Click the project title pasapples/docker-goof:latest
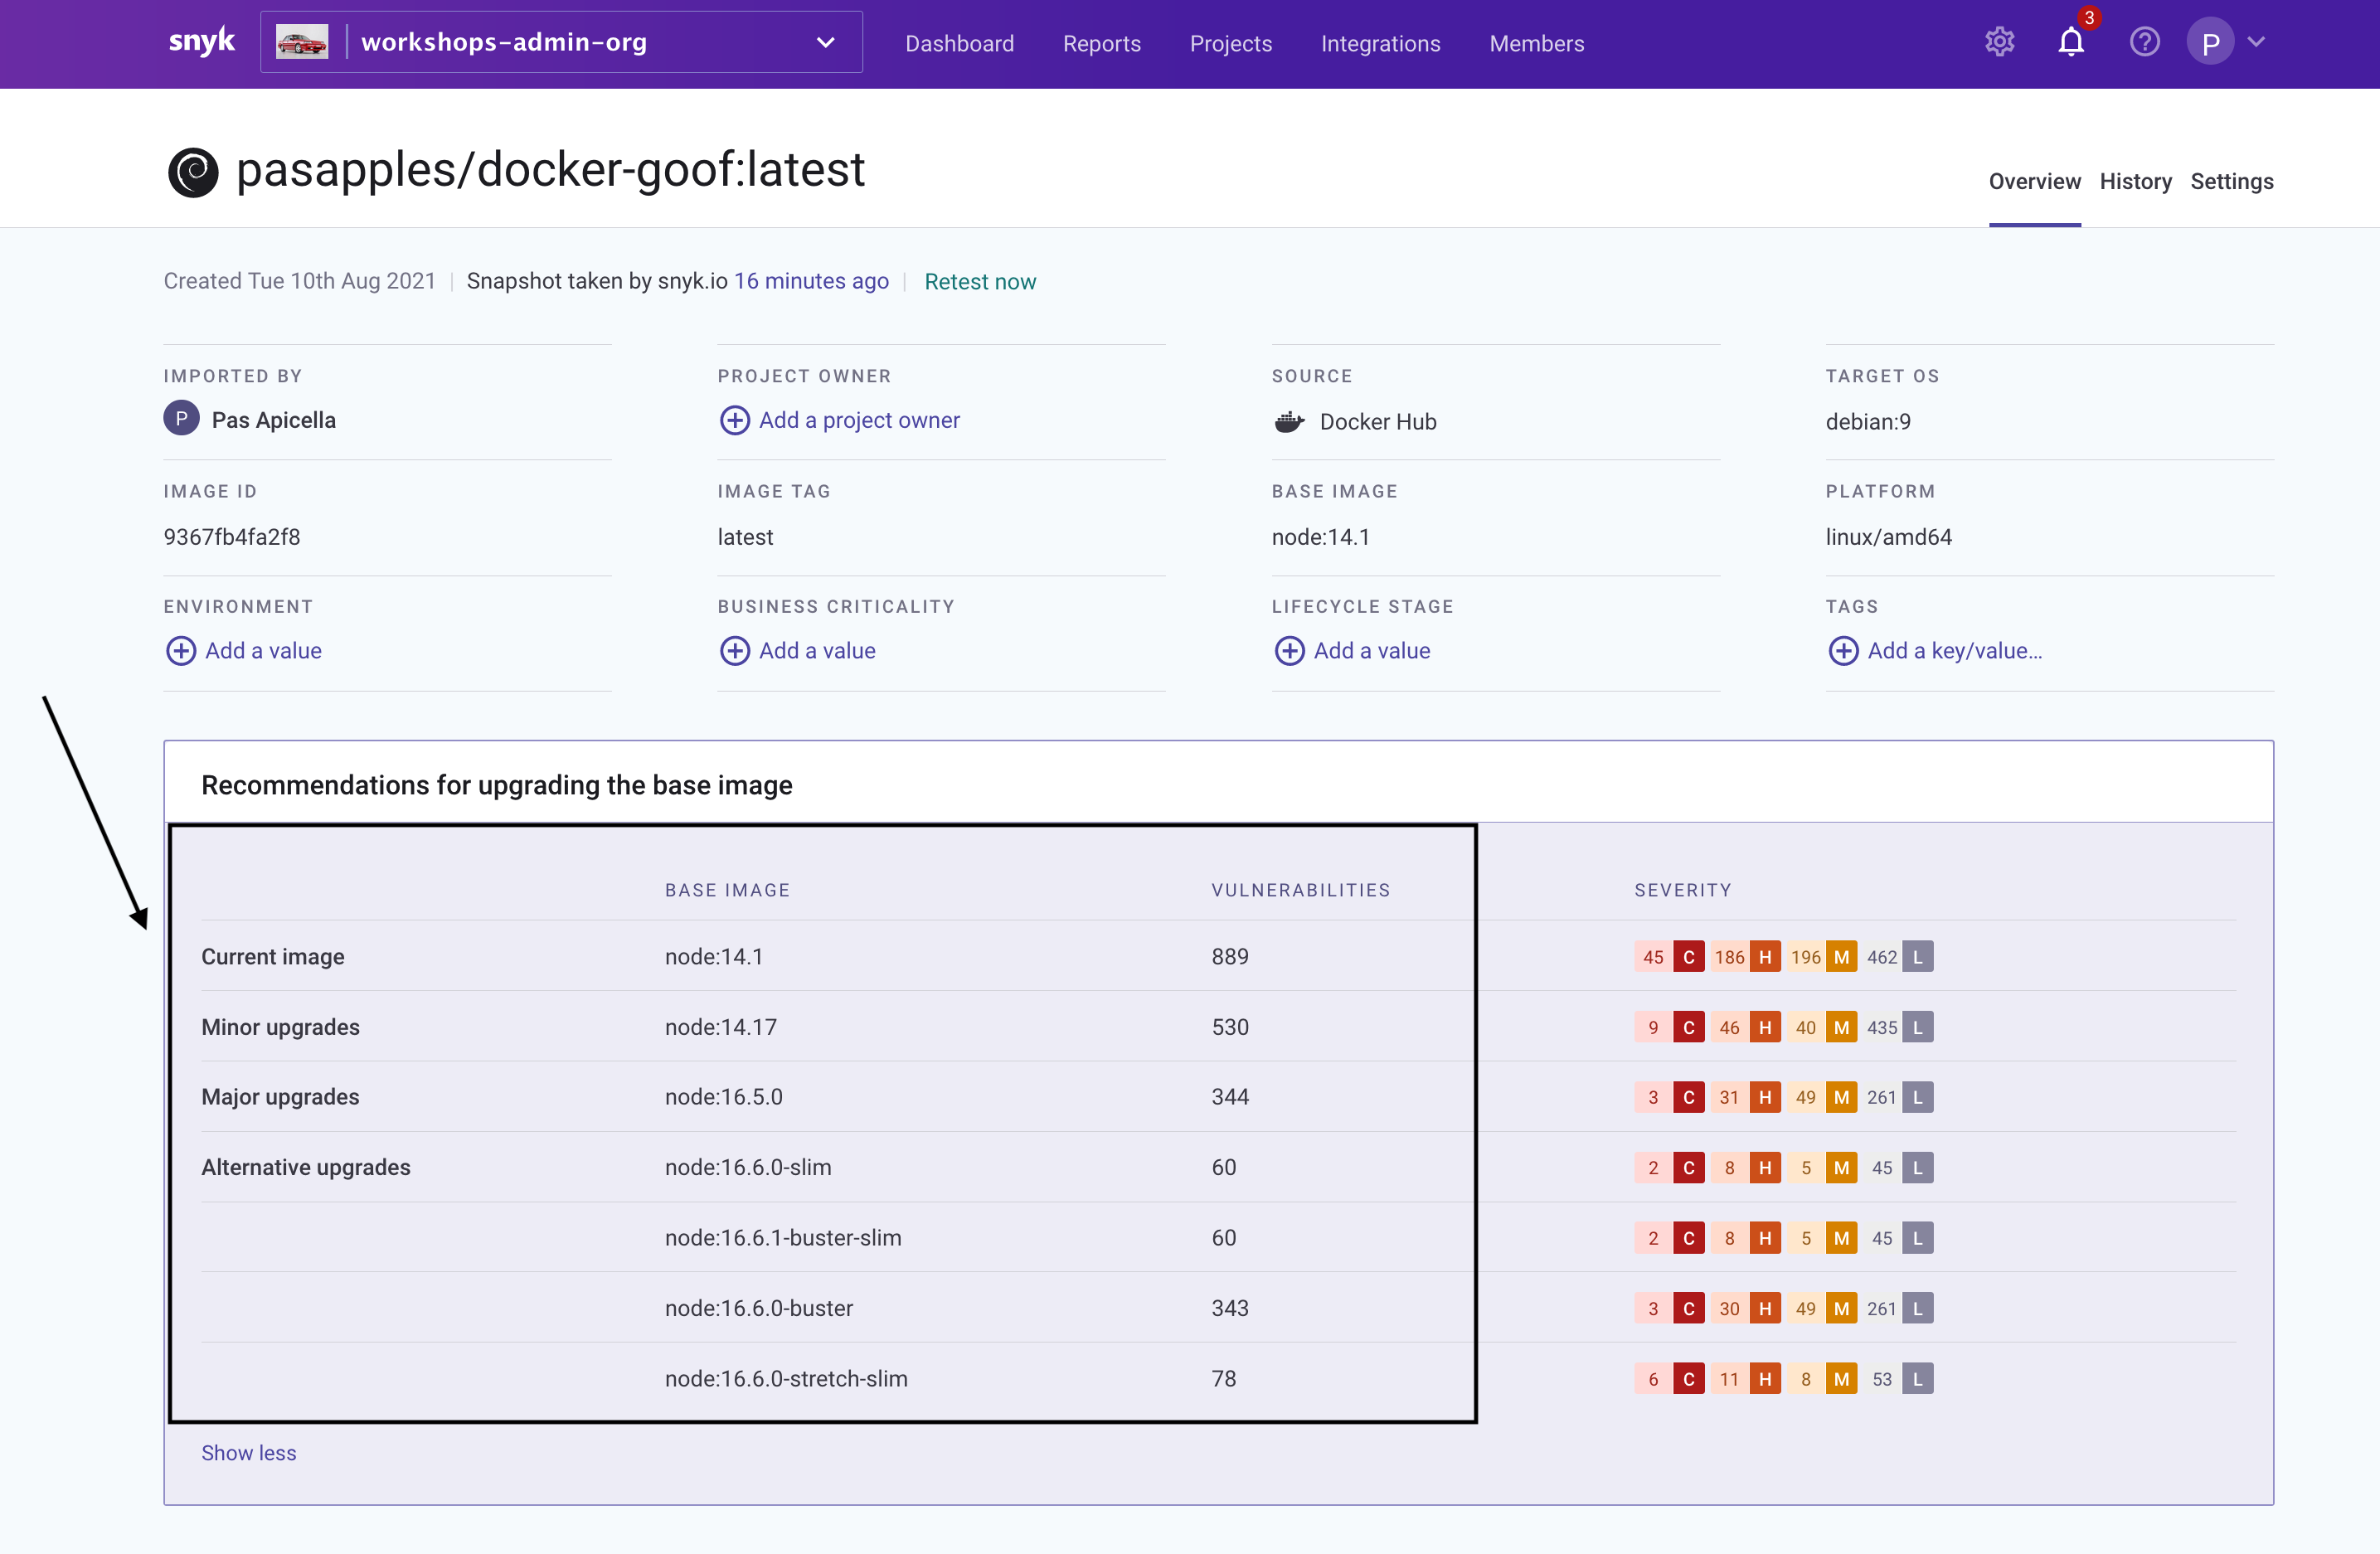The image size is (2380, 1554). [x=550, y=169]
